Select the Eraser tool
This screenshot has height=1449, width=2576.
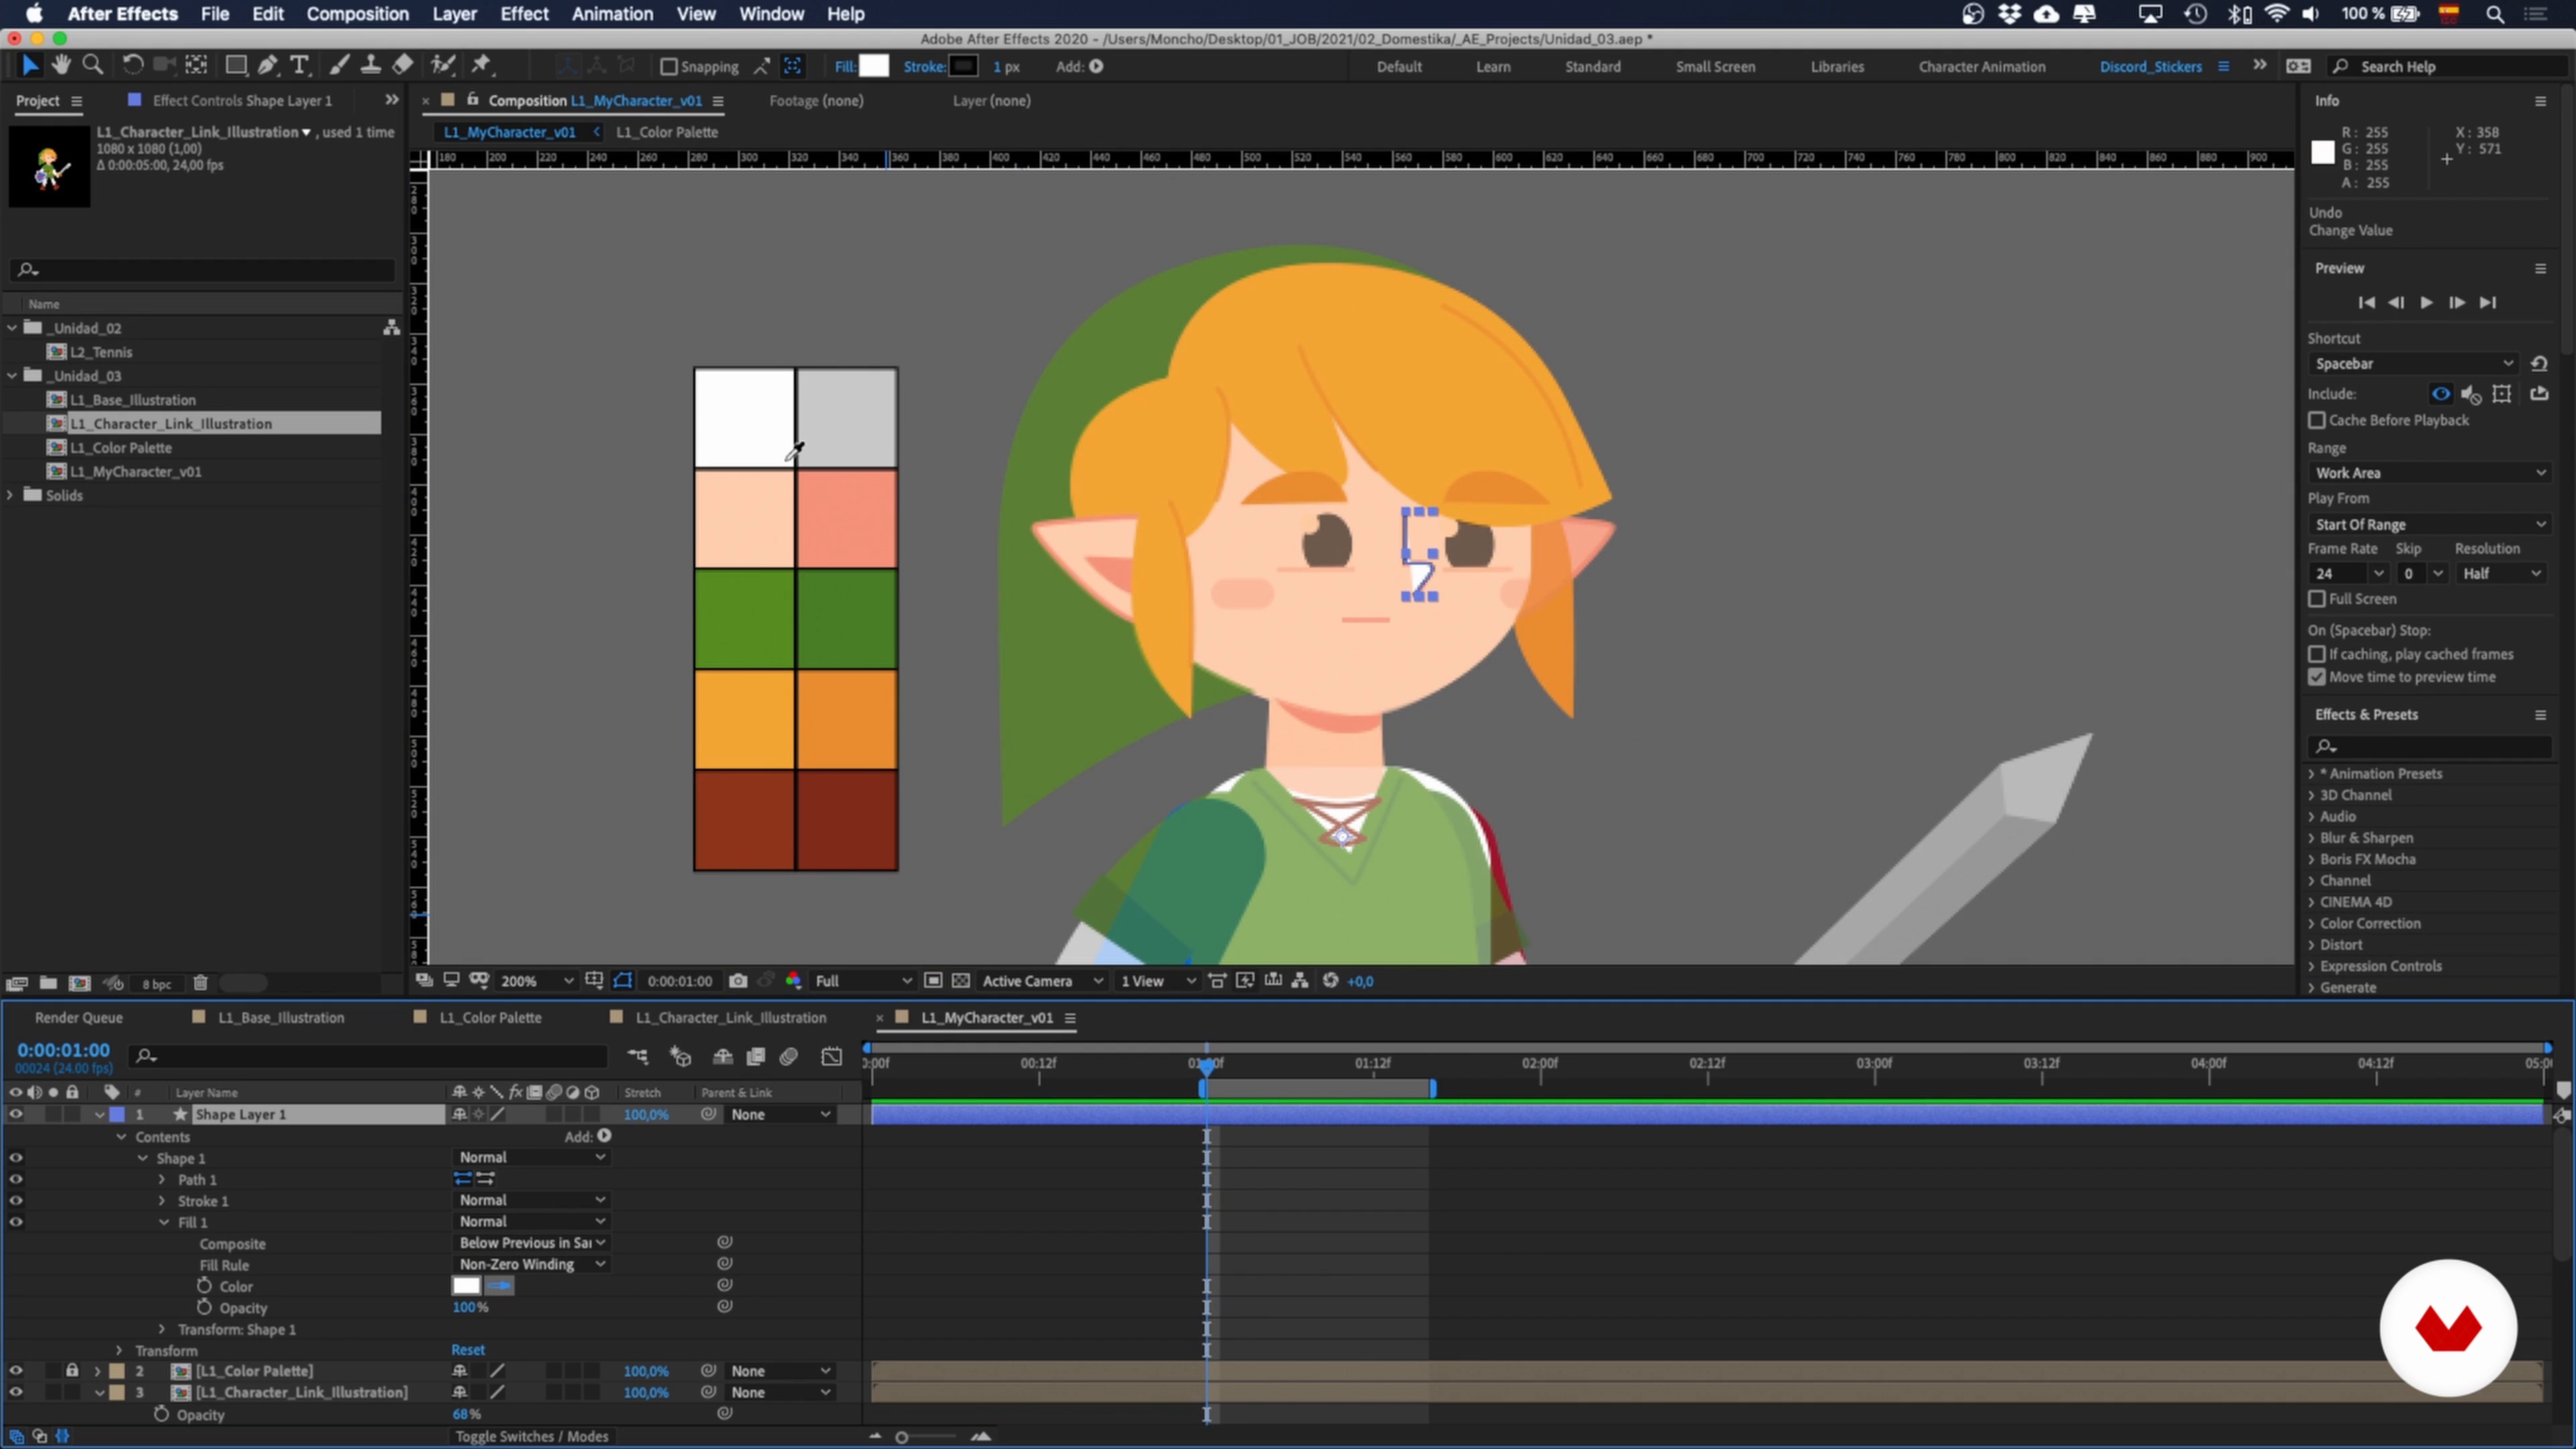point(402,66)
